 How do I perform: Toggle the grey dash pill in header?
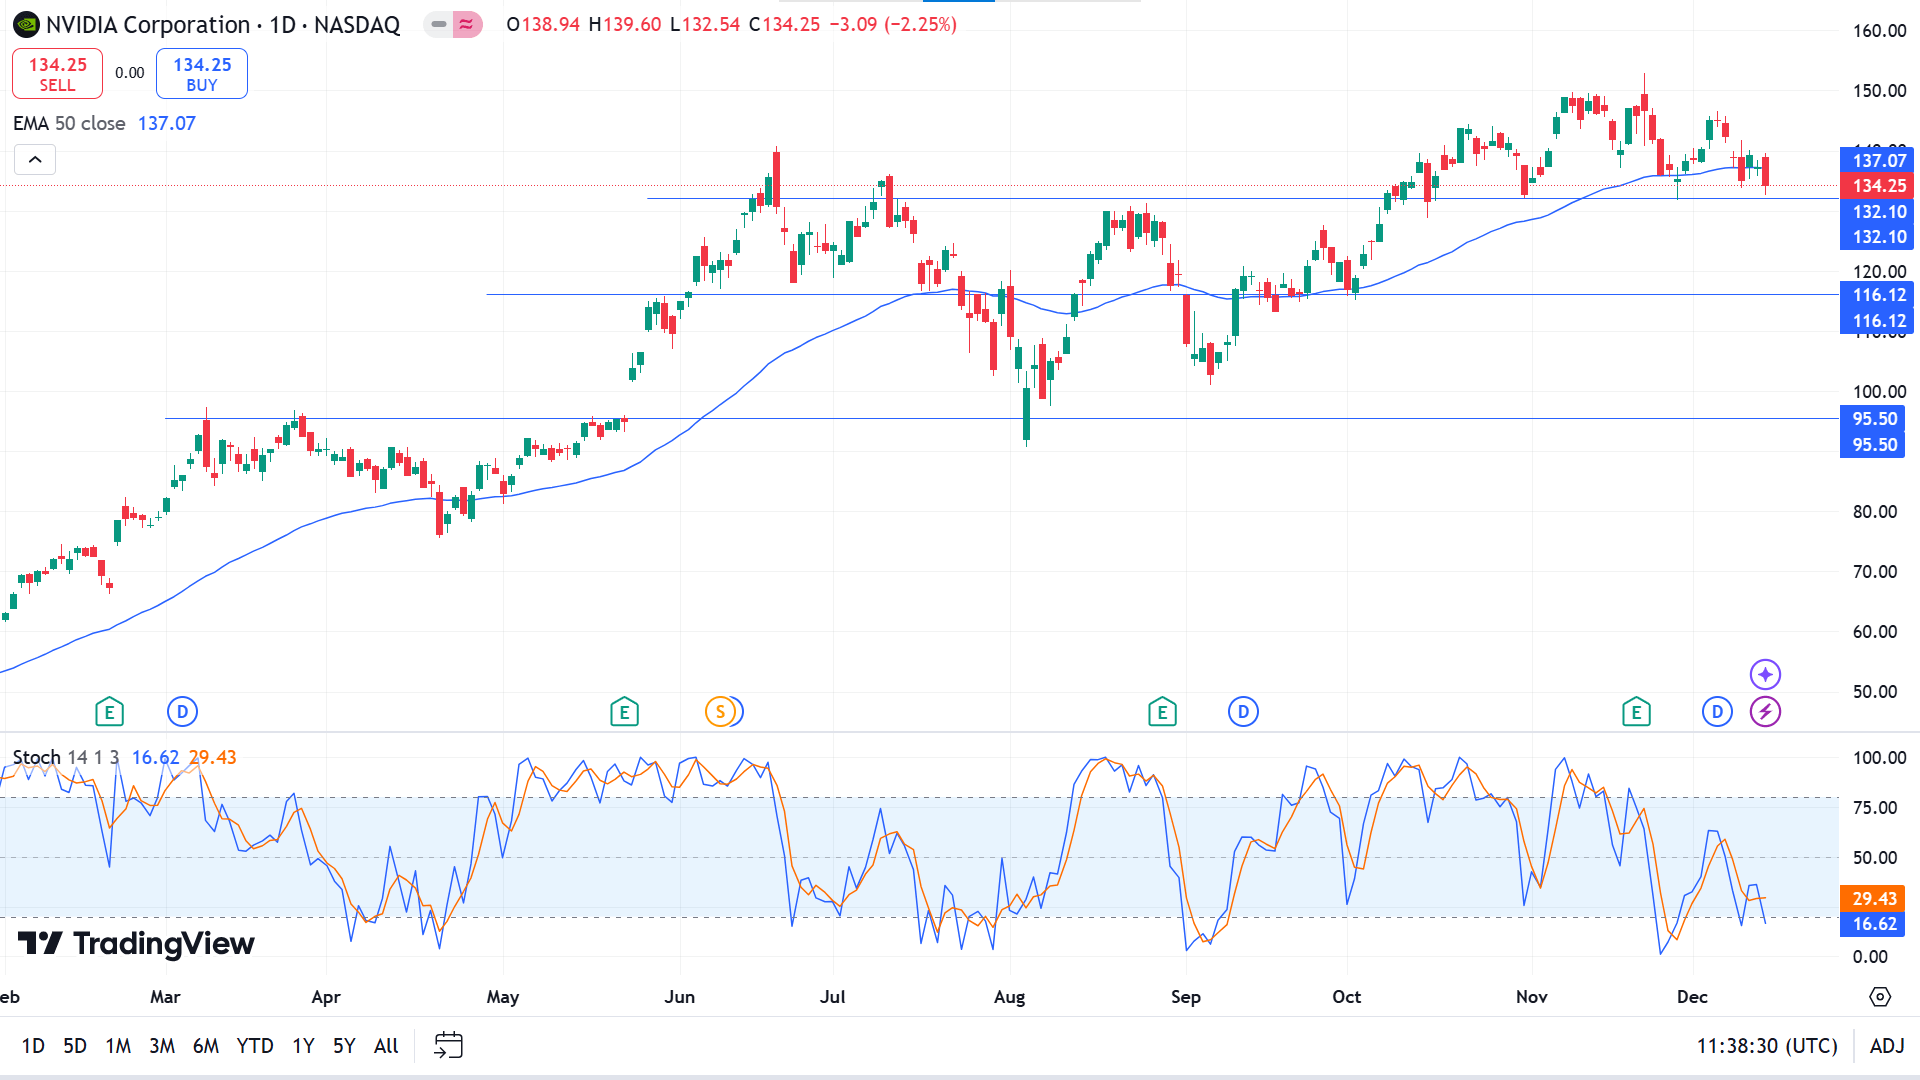[x=438, y=24]
